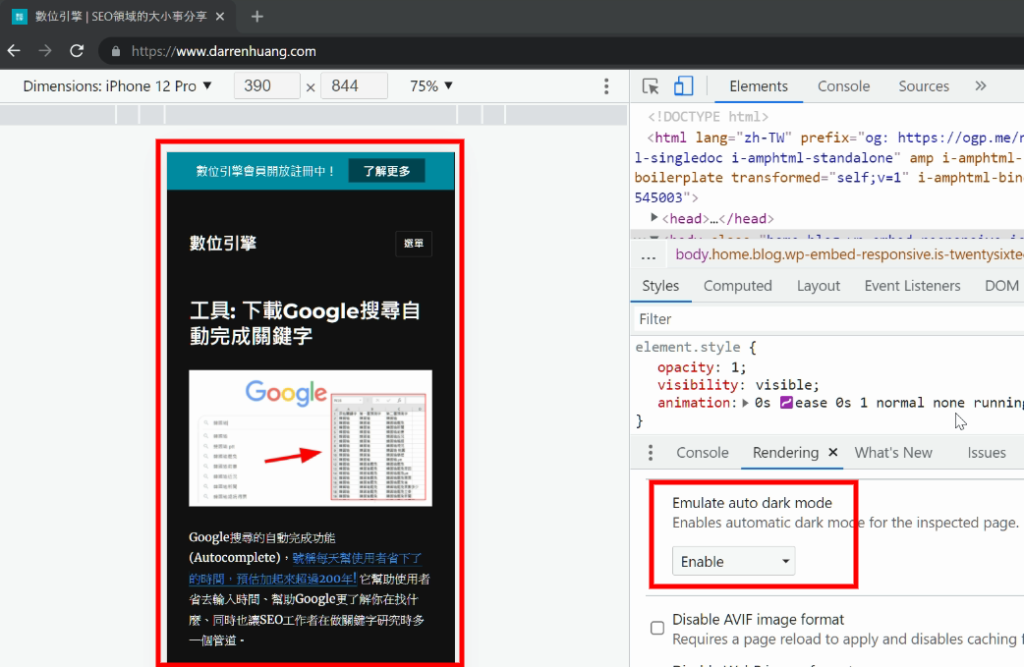Open the Computed pane tab
The height and width of the screenshot is (667, 1024).
[737, 285]
